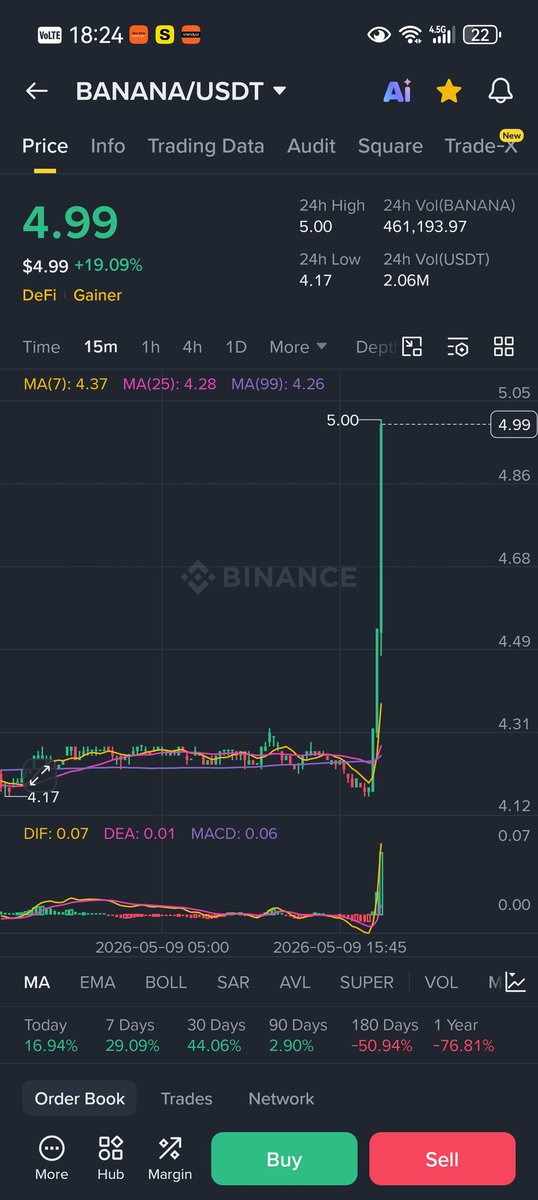This screenshot has height=1200, width=538.
Task: Open the Trading Data tab
Action: tap(206, 146)
